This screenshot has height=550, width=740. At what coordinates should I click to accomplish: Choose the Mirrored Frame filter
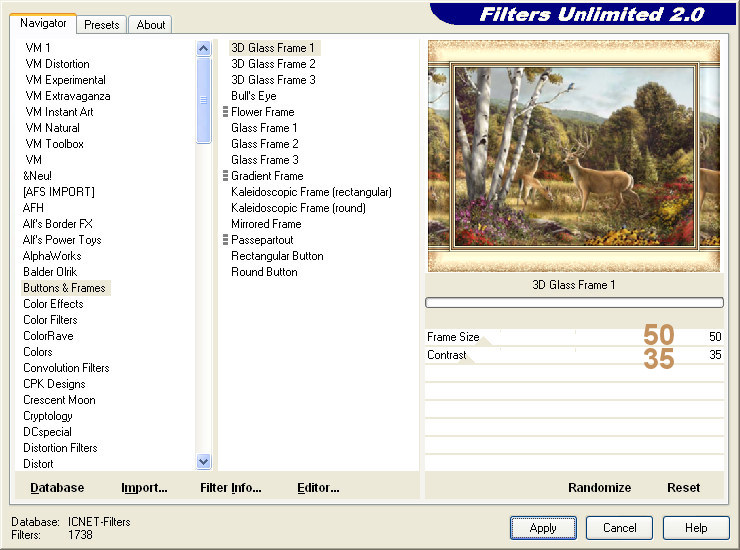click(x=266, y=224)
